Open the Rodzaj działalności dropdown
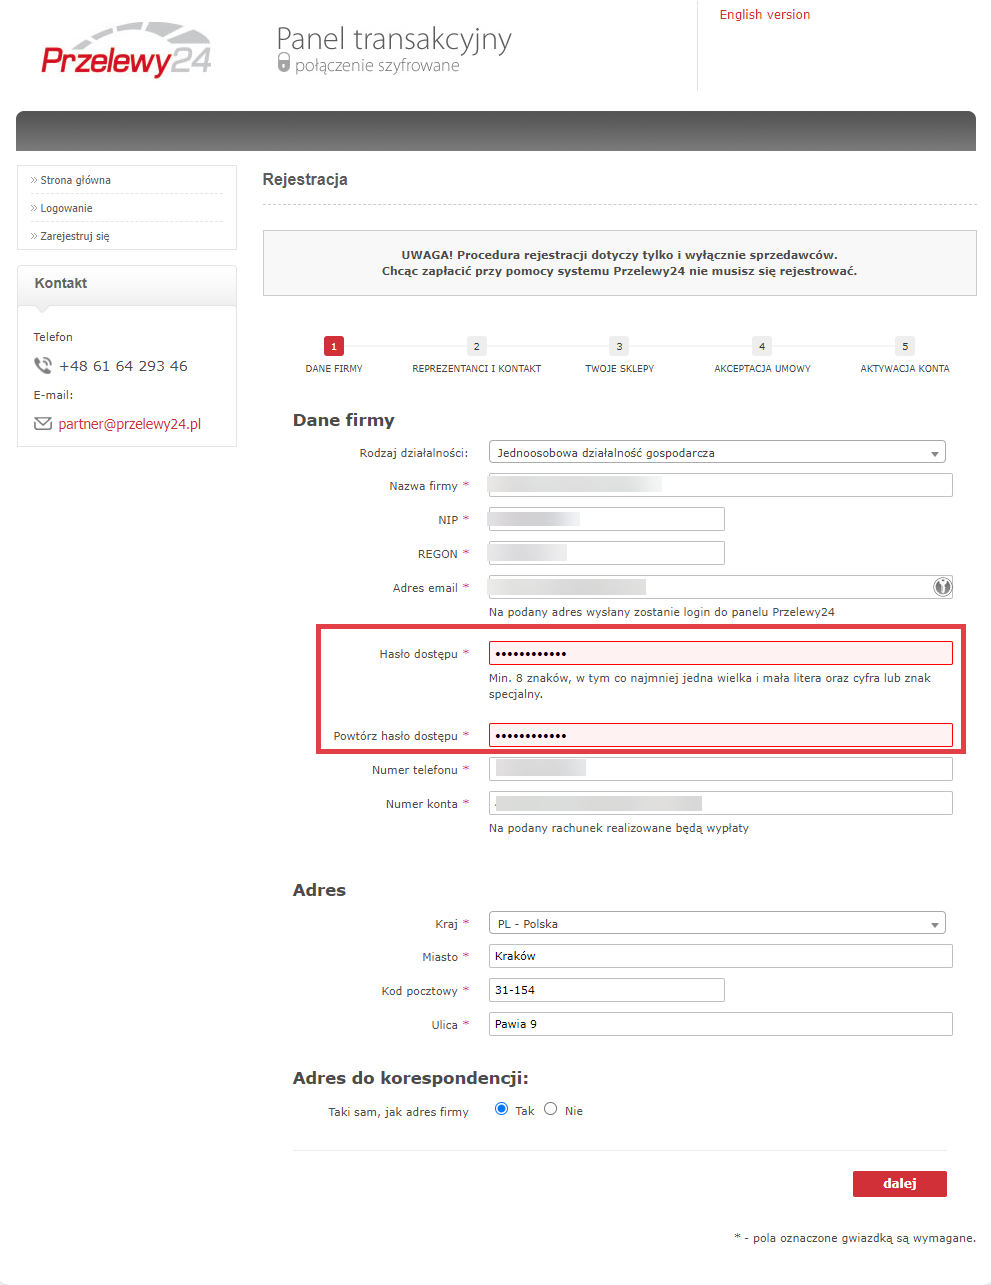The height and width of the screenshot is (1285, 991). 717,453
